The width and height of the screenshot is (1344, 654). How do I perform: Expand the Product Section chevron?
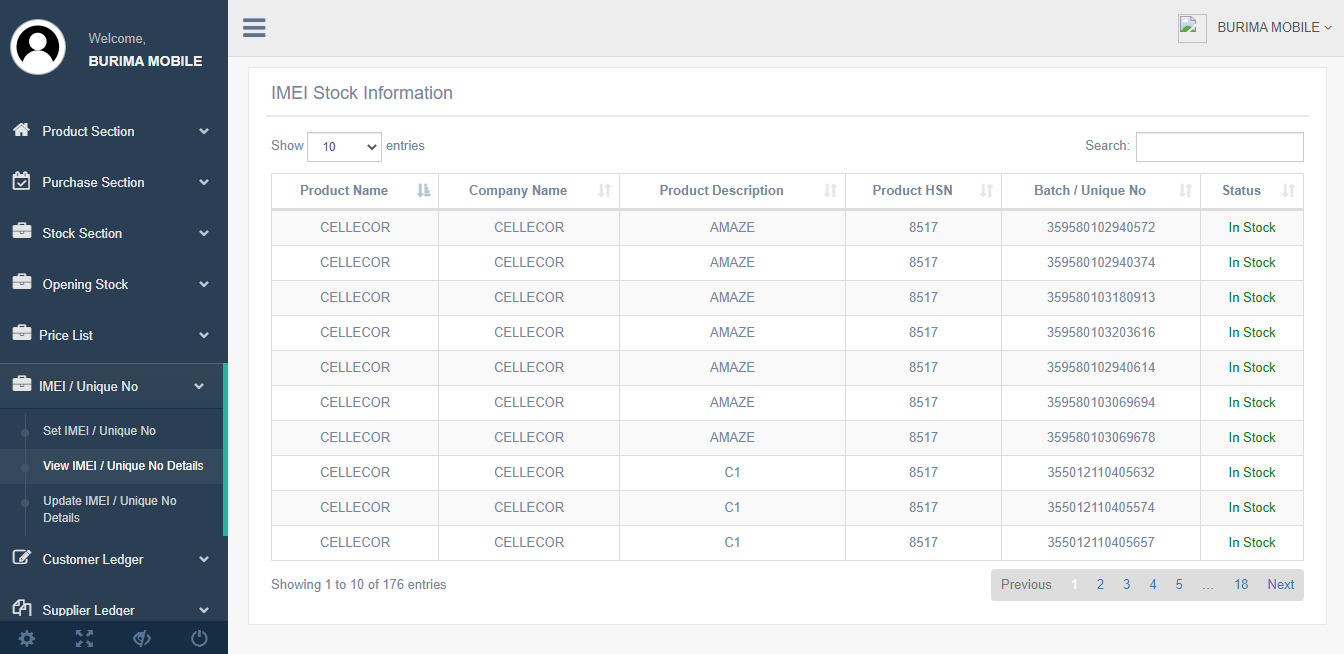[203, 131]
